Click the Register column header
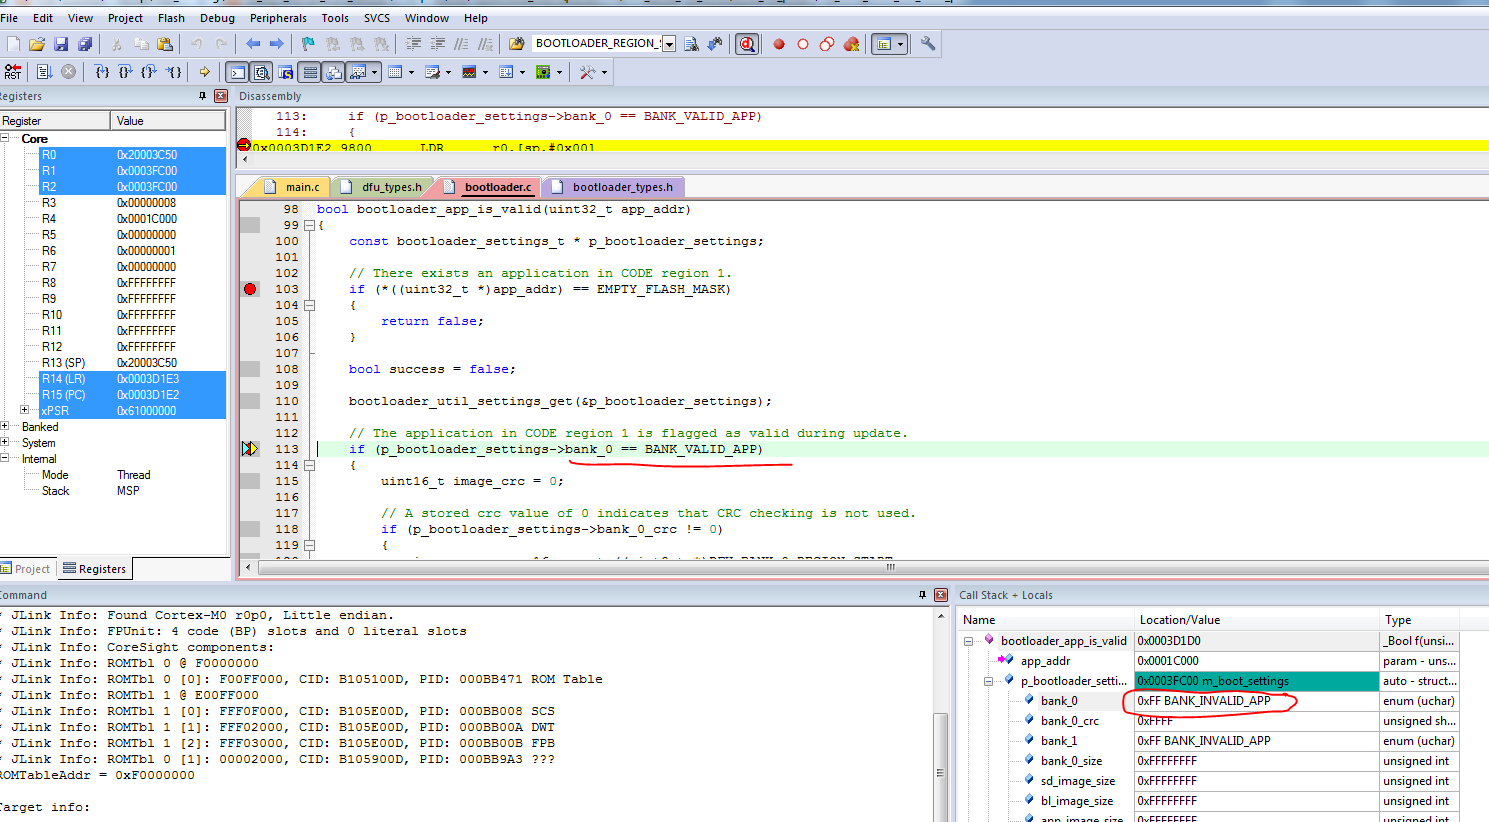Viewport: 1489px width, 822px height. pos(55,121)
